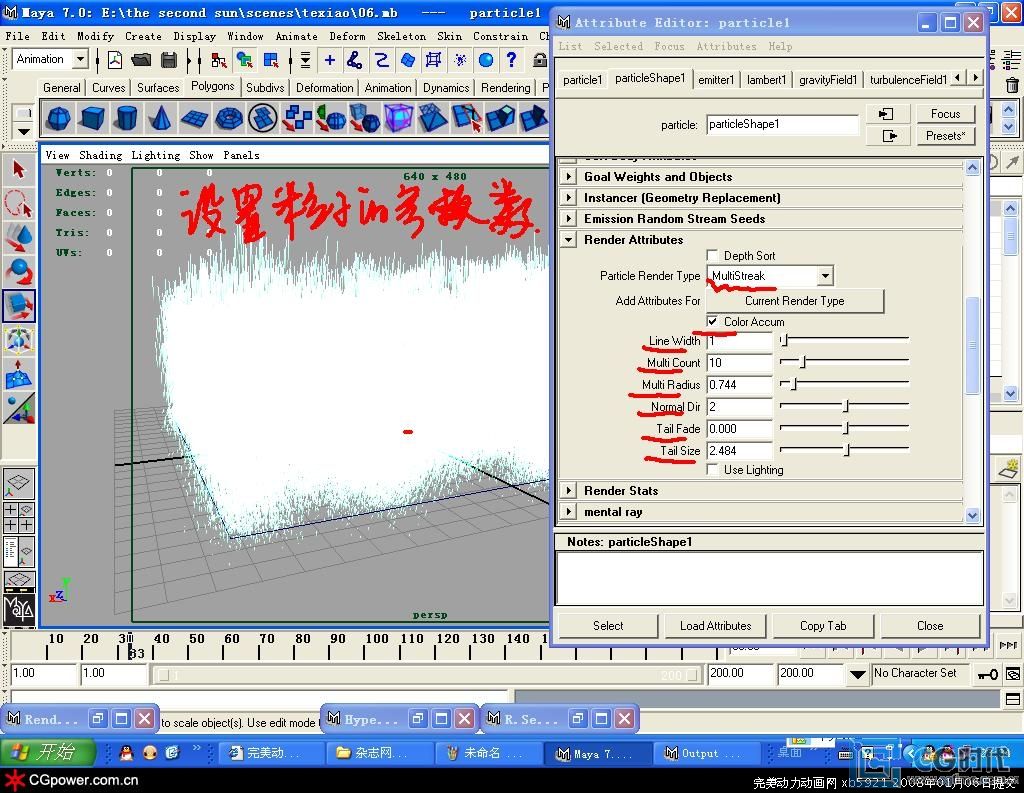This screenshot has height=793, width=1024.
Task: Enable the Depth Sort checkbox
Action: pyautogui.click(x=712, y=256)
